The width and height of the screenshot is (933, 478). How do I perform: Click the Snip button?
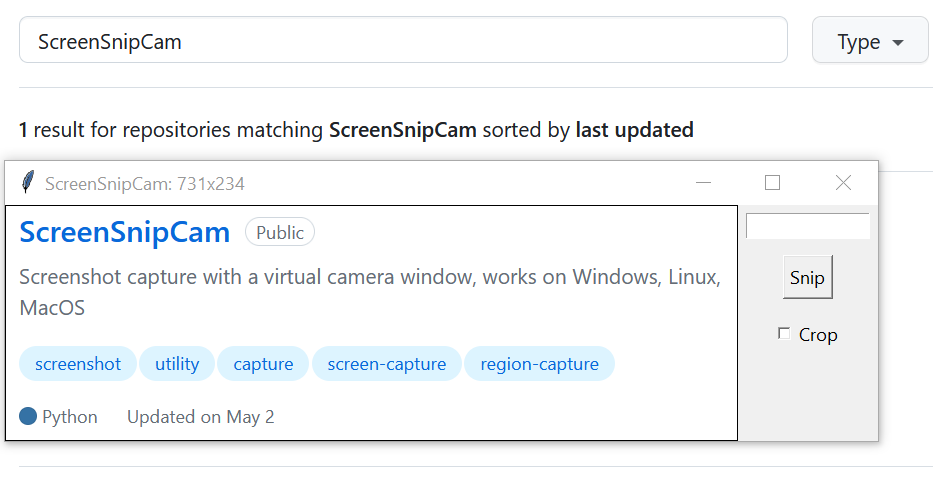(807, 277)
